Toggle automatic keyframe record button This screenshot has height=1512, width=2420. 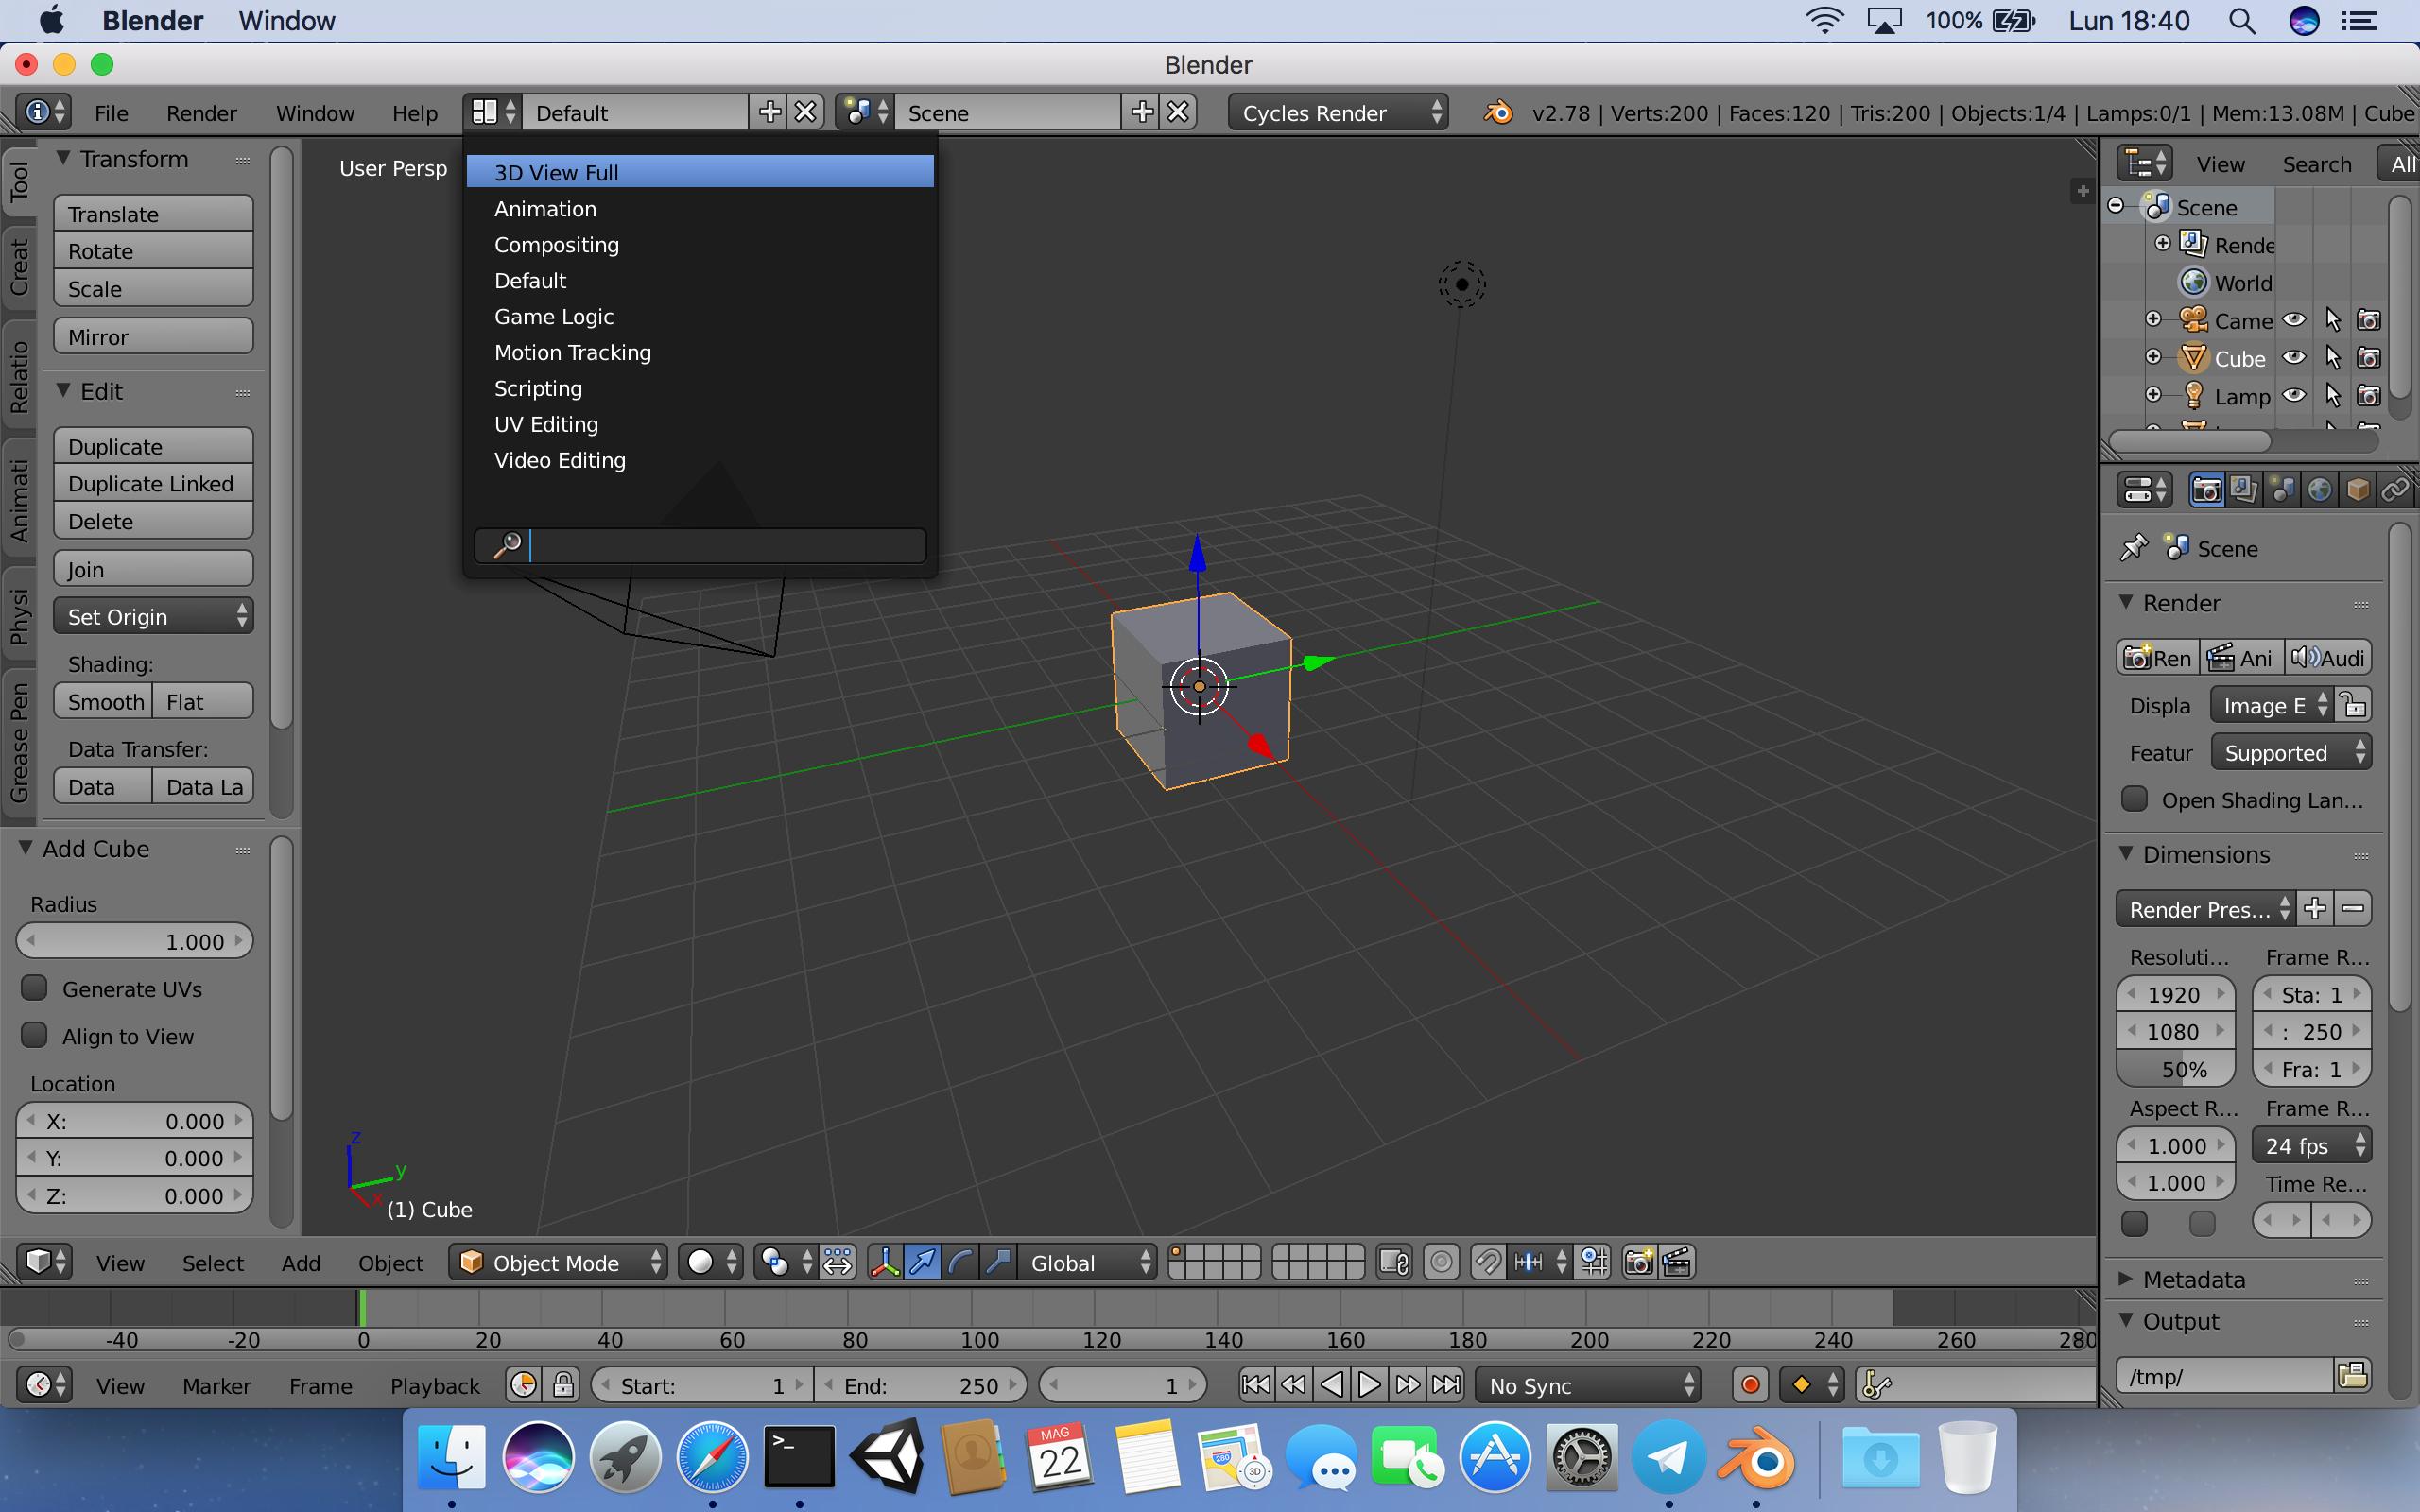1750,1385
